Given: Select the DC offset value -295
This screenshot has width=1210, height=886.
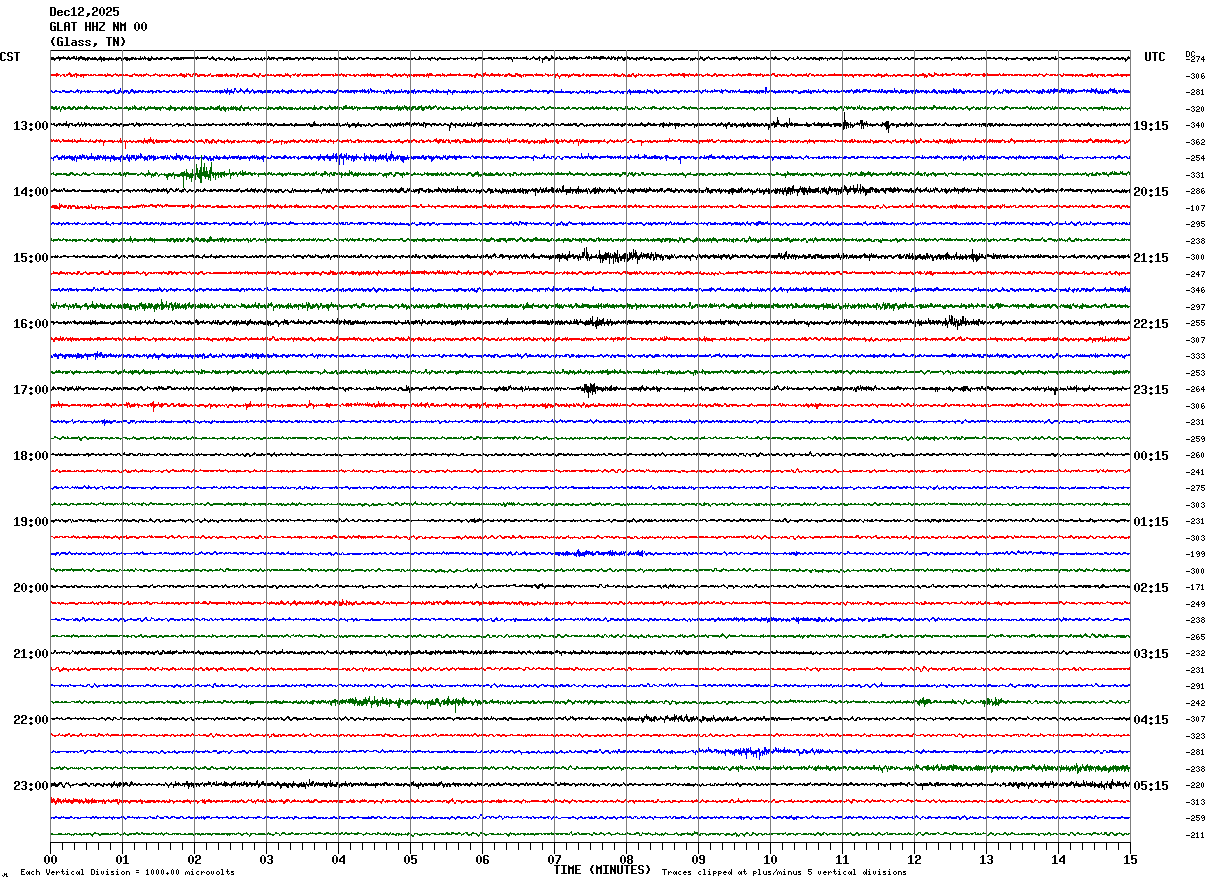Looking at the screenshot, I should pyautogui.click(x=1195, y=225).
